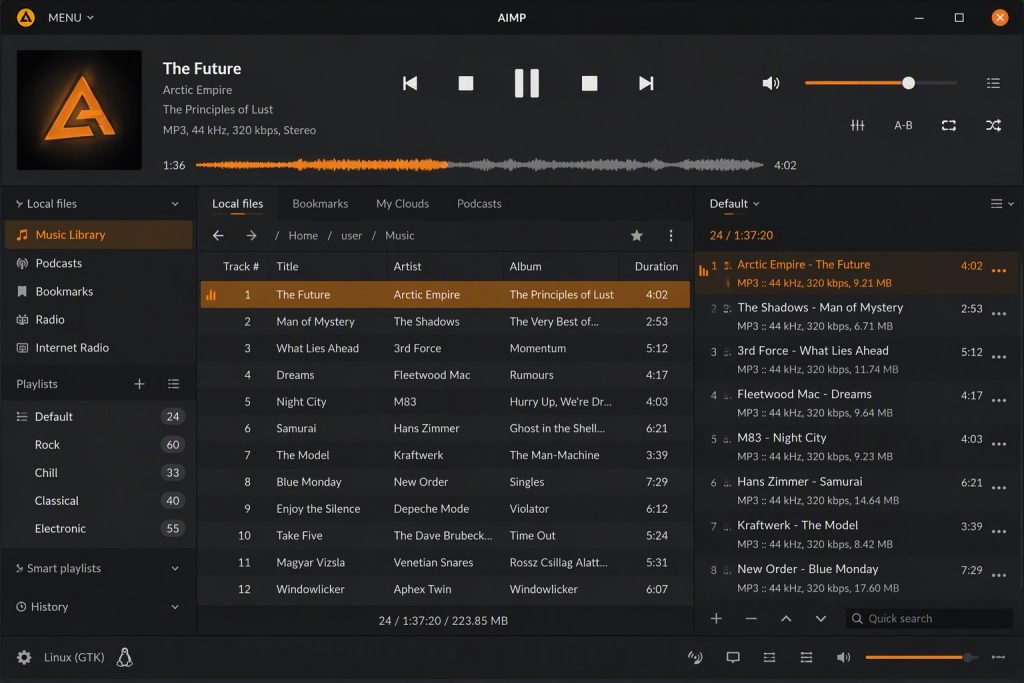Image resolution: width=1024 pixels, height=683 pixels.
Task: Select the Blue Monday track row
Action: tap(445, 482)
